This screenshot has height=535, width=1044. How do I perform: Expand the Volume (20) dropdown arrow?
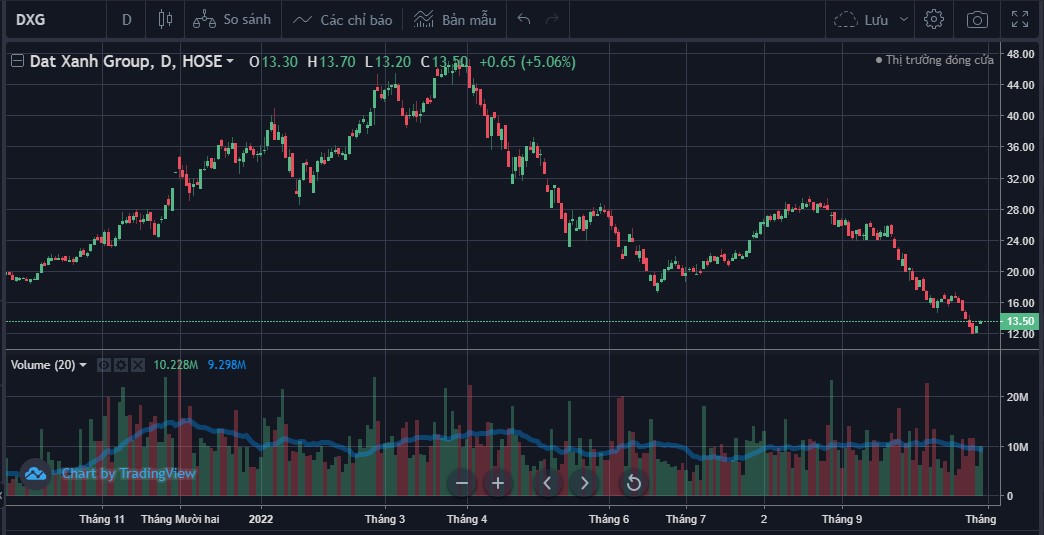point(83,365)
